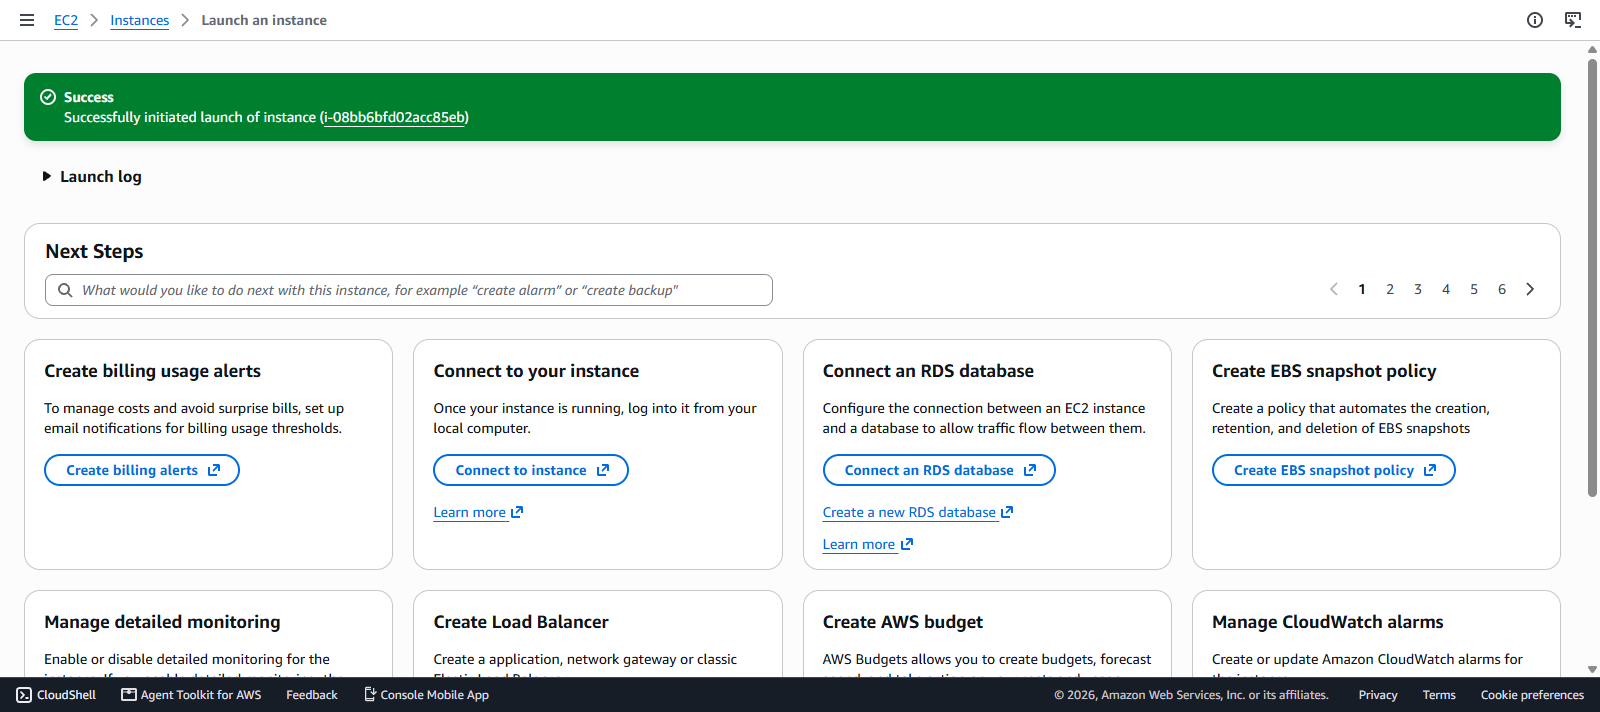This screenshot has width=1600, height=712.
Task: Click the Console Mobile App icon
Action: click(370, 695)
